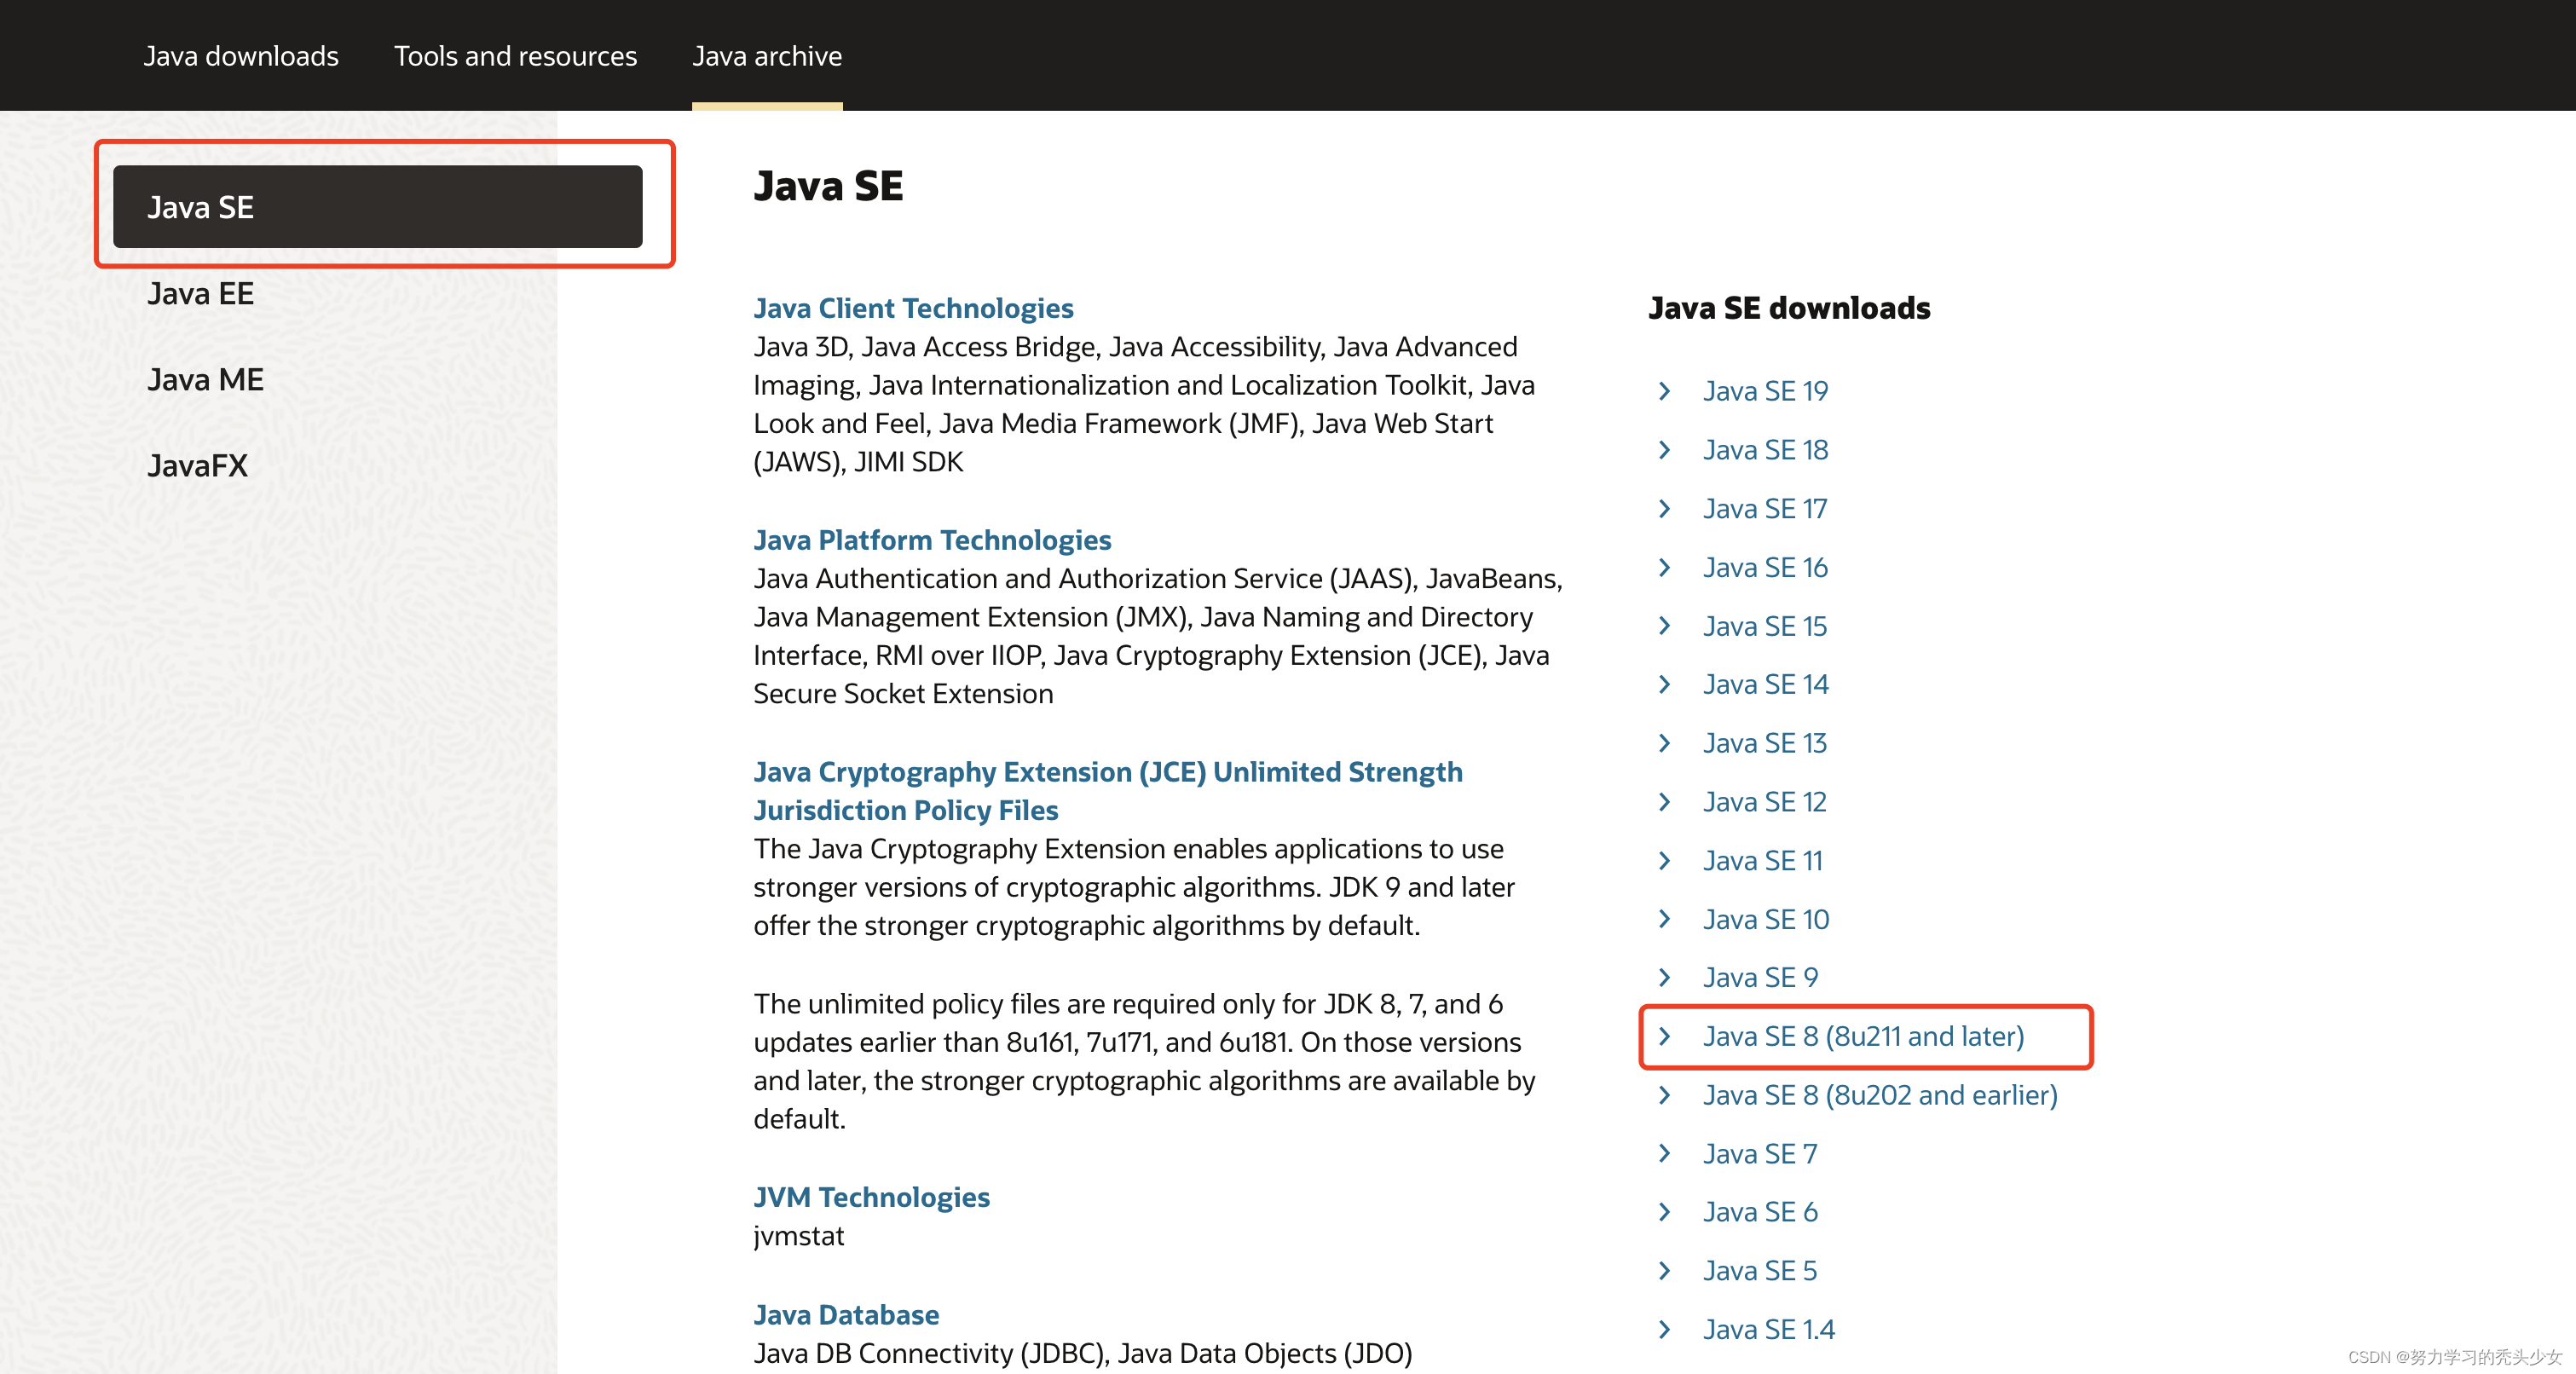This screenshot has height=1374, width=2576.
Task: Go to Java ME sidebar section
Action: (205, 380)
